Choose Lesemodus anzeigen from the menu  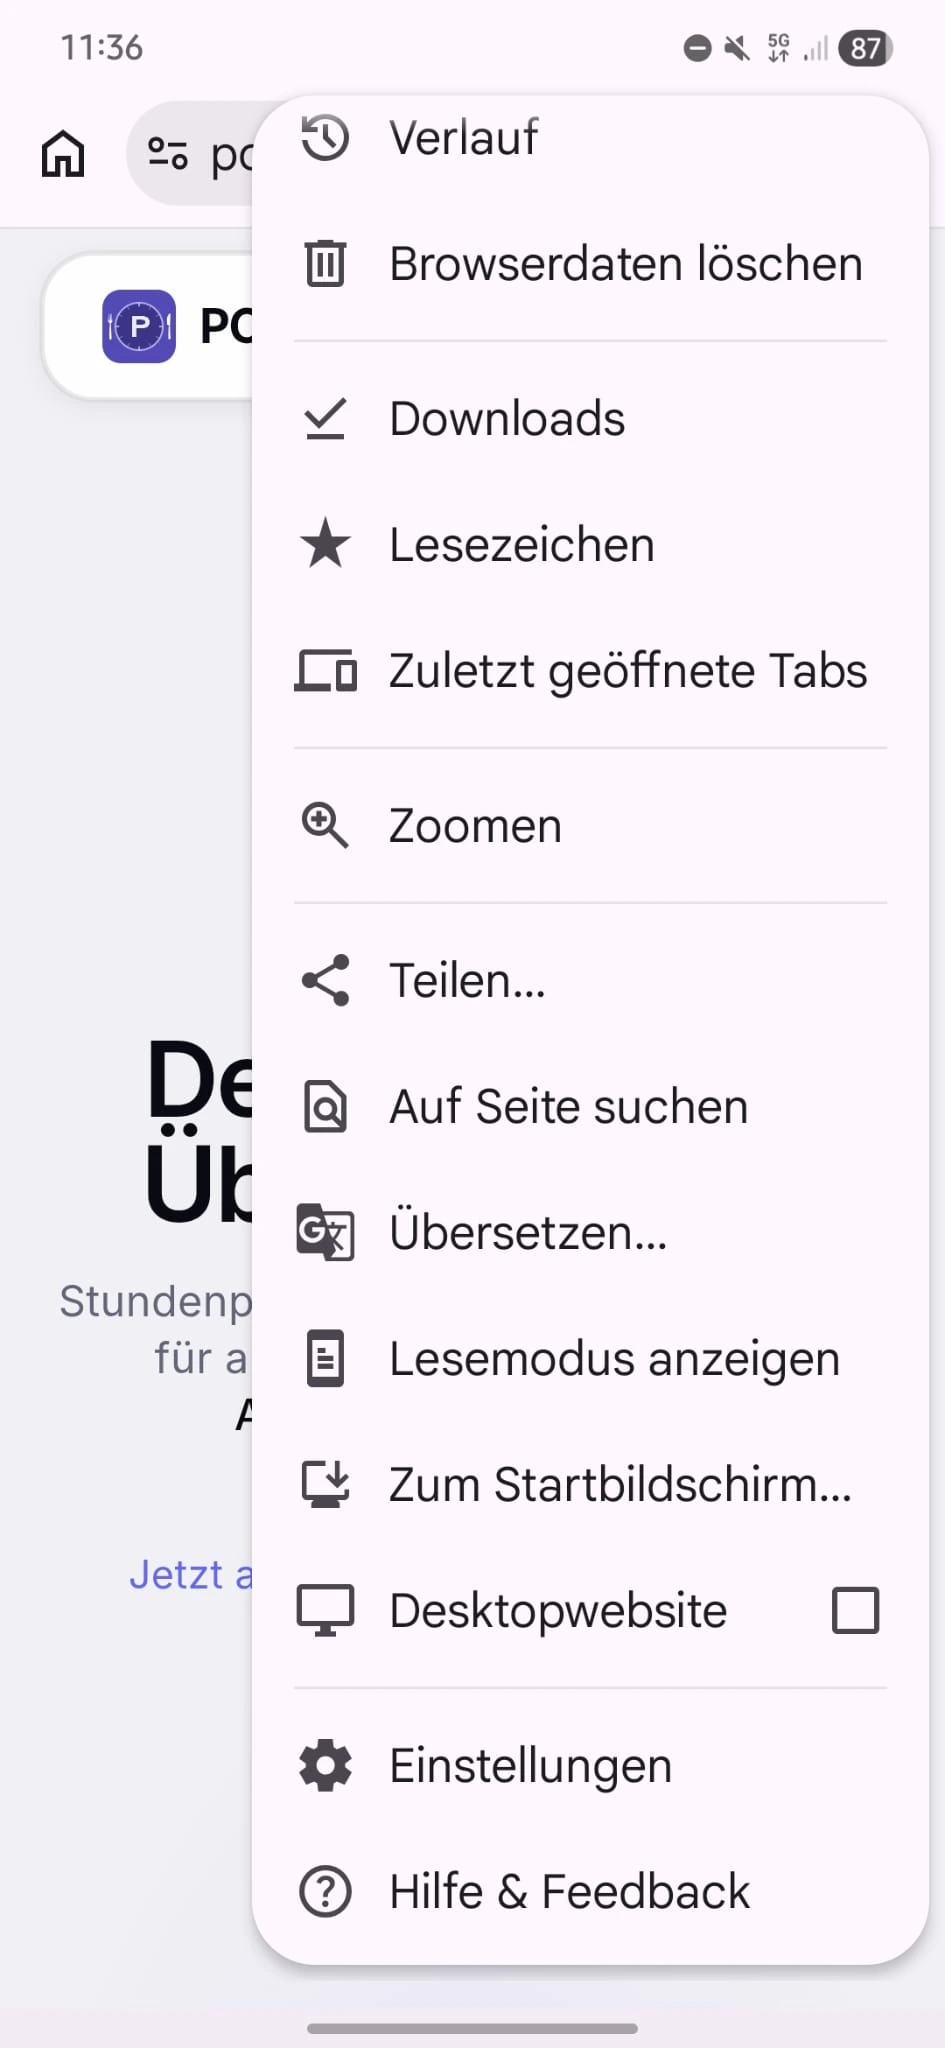pos(590,1359)
